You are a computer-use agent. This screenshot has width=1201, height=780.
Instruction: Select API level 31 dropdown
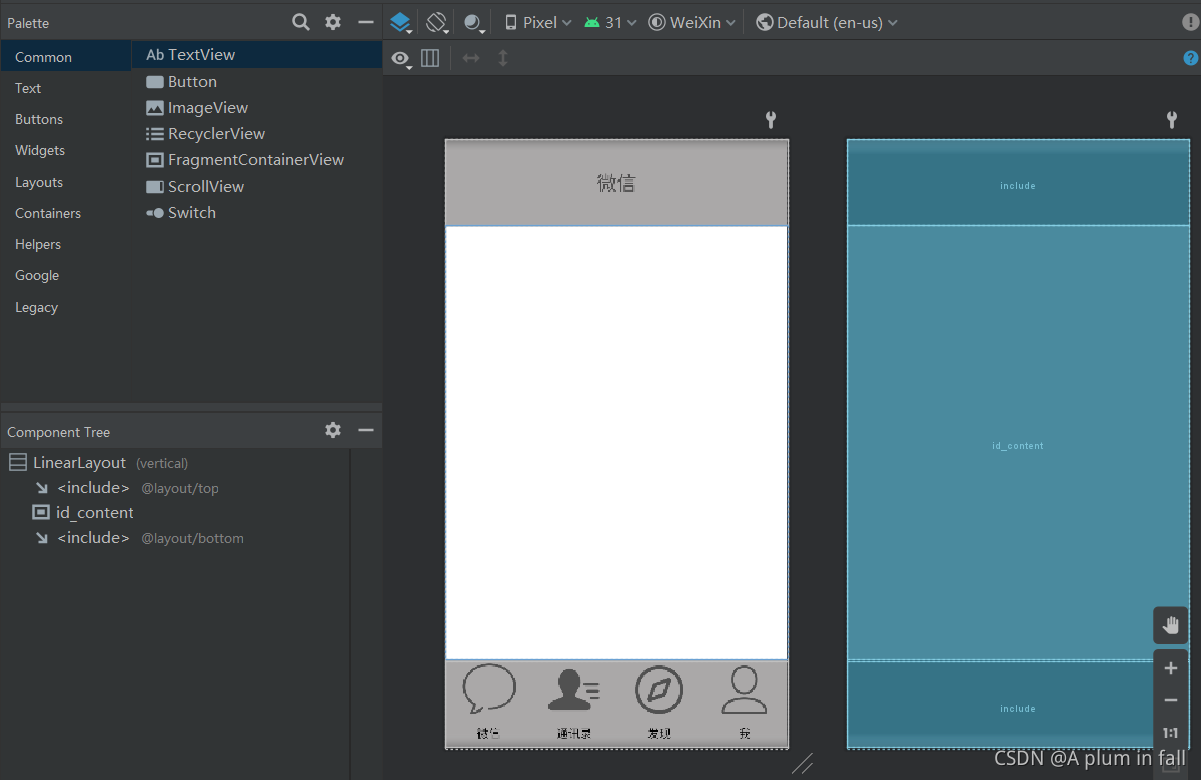point(610,22)
